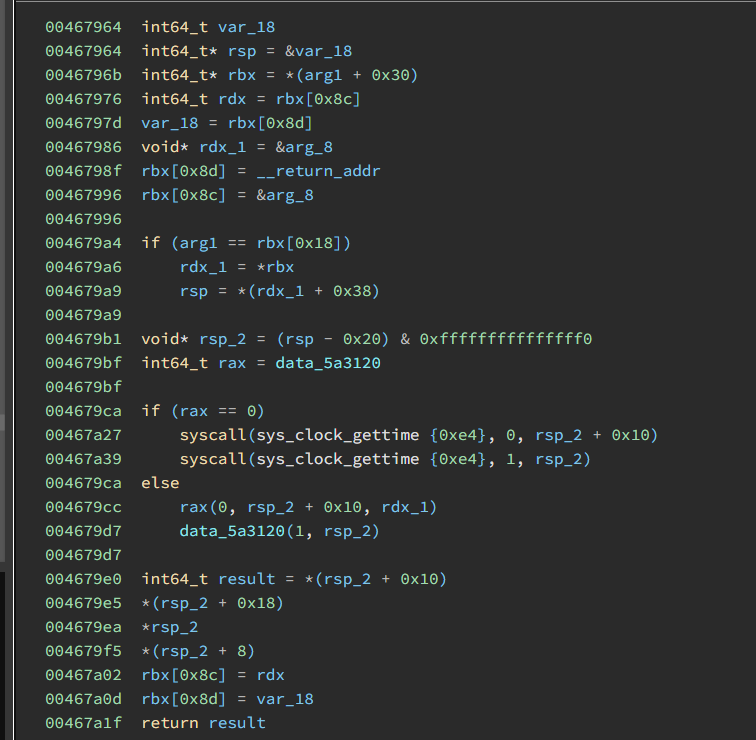This screenshot has height=740, width=756.
Task: Click sys_clock_gettime in the syscall at 00467a39
Action: coord(338,459)
